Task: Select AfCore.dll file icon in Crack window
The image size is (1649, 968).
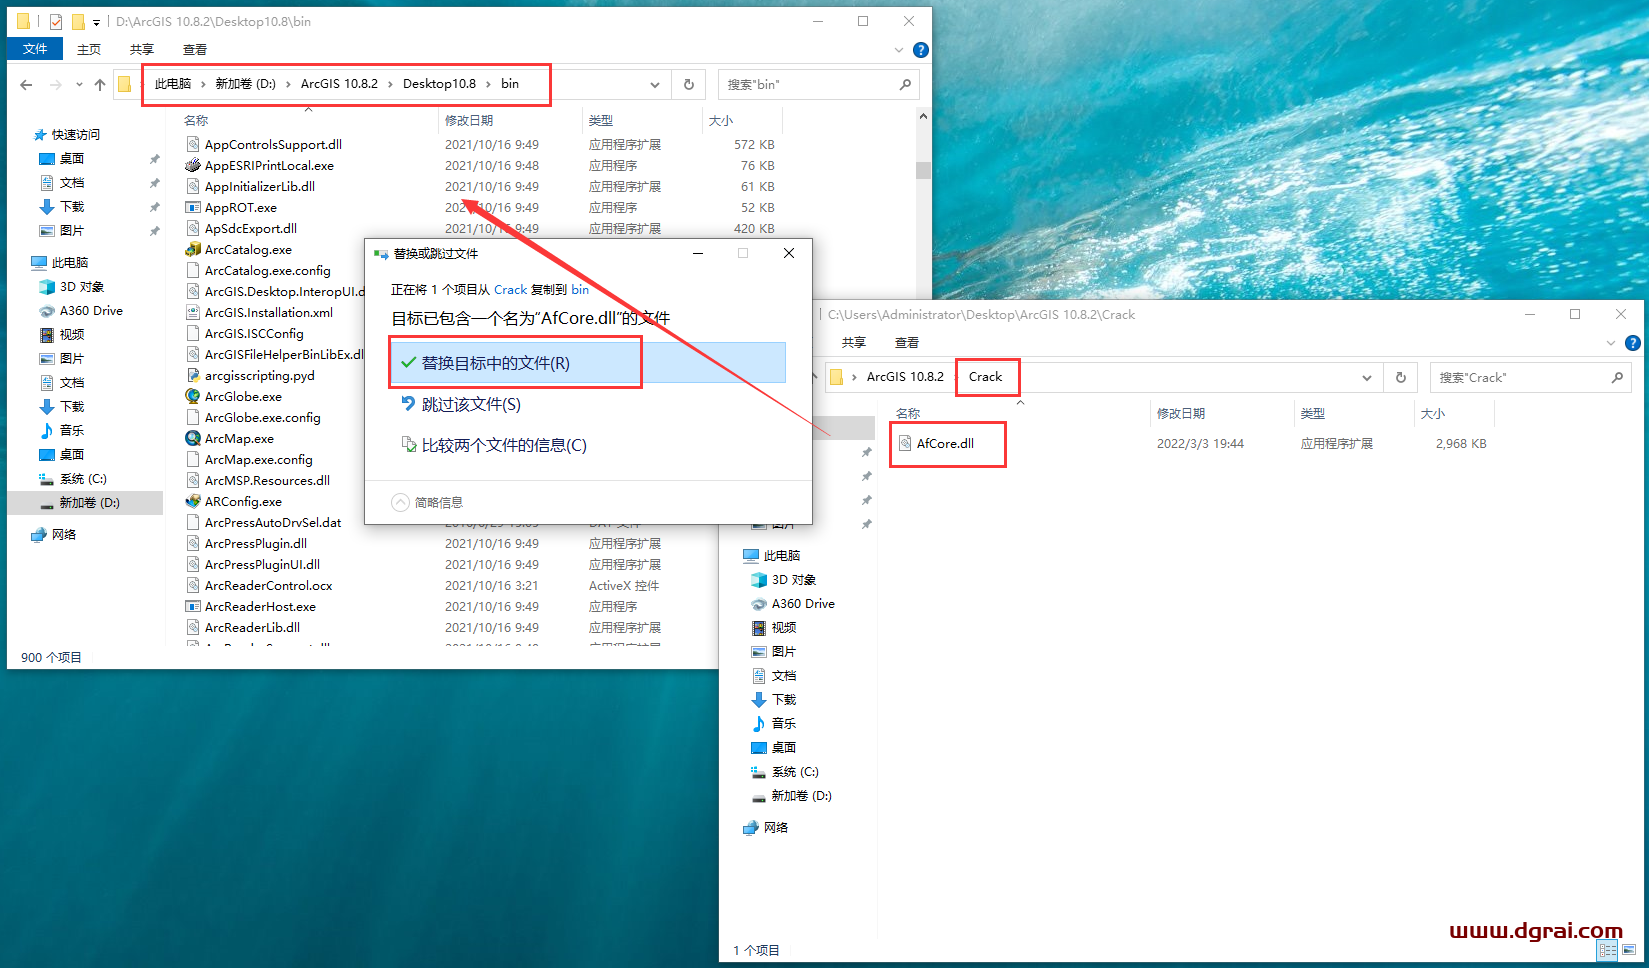Action: (905, 443)
